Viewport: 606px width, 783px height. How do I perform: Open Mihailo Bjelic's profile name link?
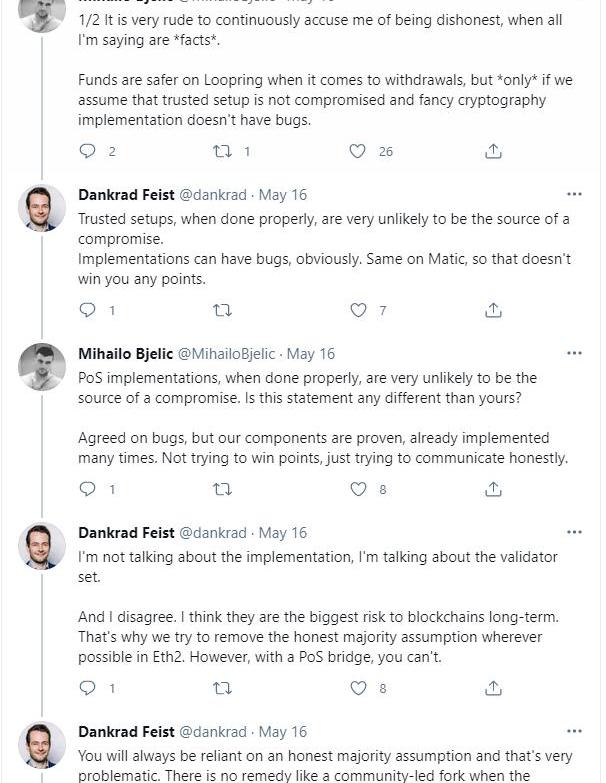click(x=125, y=354)
